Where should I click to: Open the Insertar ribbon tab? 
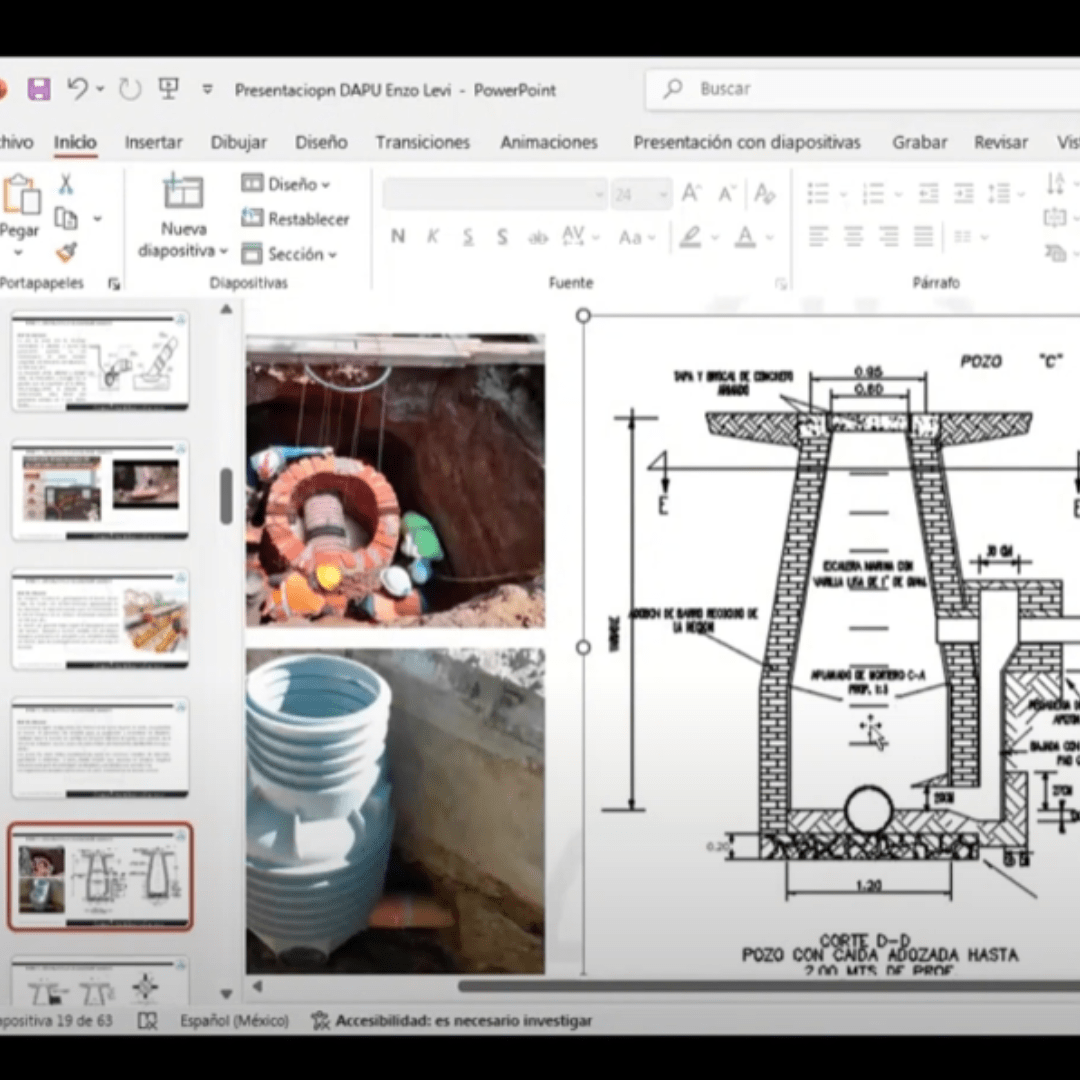coord(153,142)
